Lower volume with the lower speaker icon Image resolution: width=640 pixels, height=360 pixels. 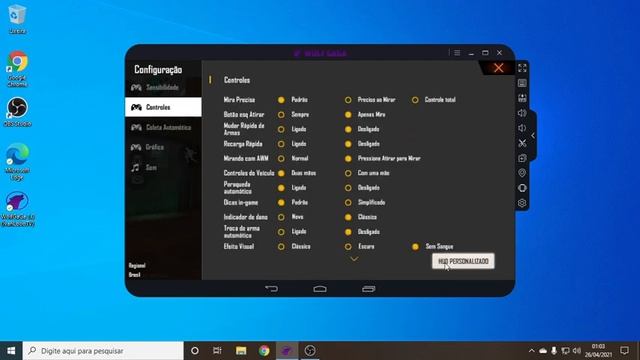point(522,128)
